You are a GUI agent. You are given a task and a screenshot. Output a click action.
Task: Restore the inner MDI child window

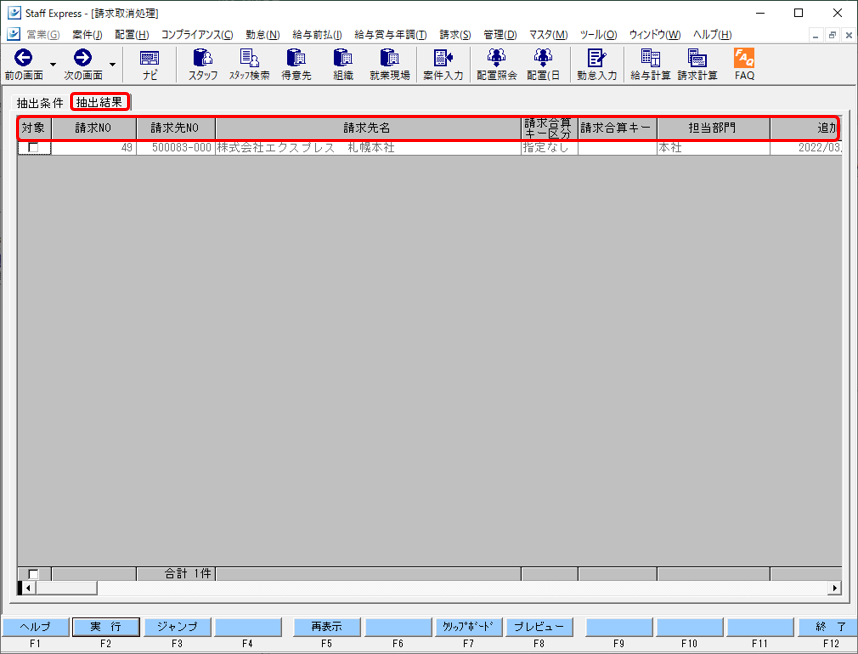(x=832, y=35)
